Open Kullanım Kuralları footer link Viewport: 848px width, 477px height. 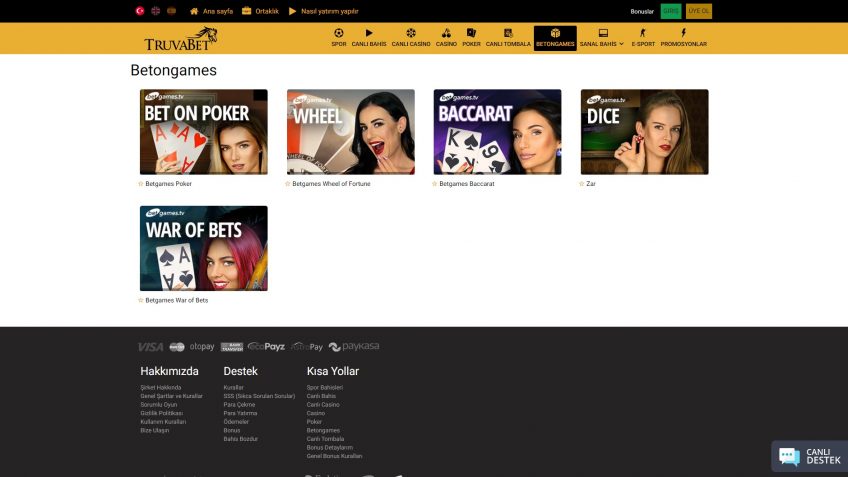(x=163, y=422)
